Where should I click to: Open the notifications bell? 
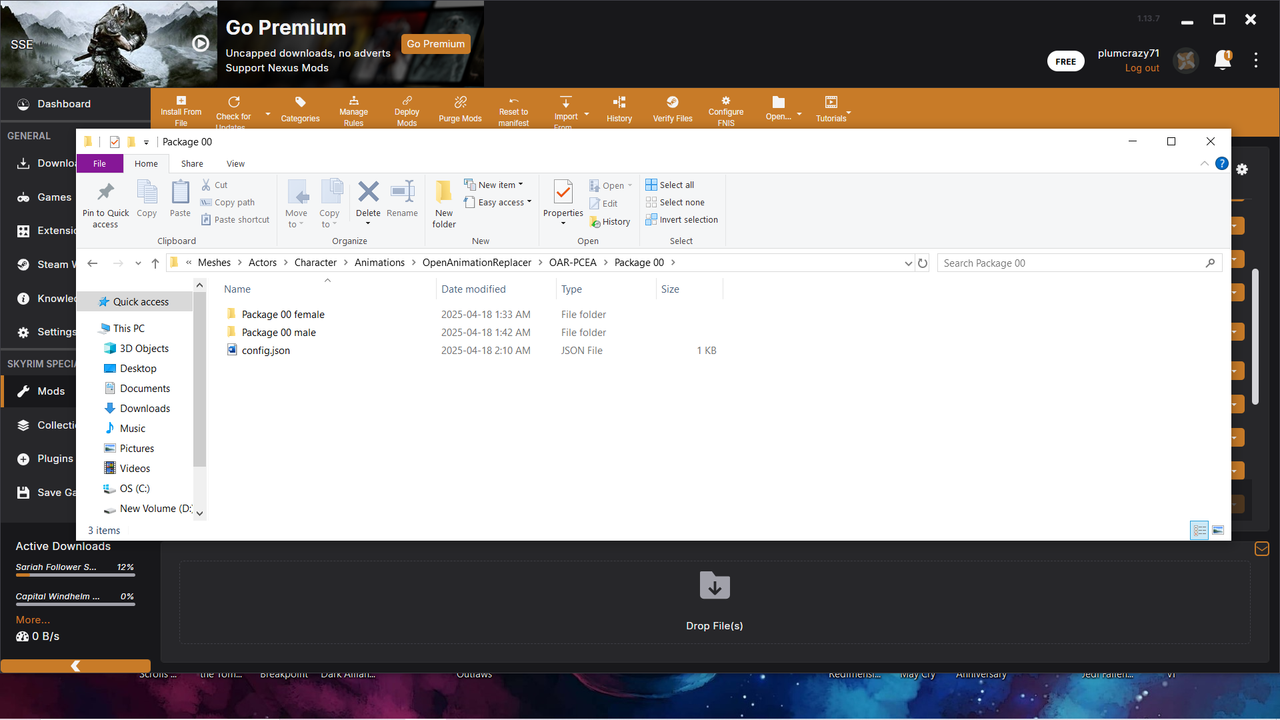coord(1222,60)
